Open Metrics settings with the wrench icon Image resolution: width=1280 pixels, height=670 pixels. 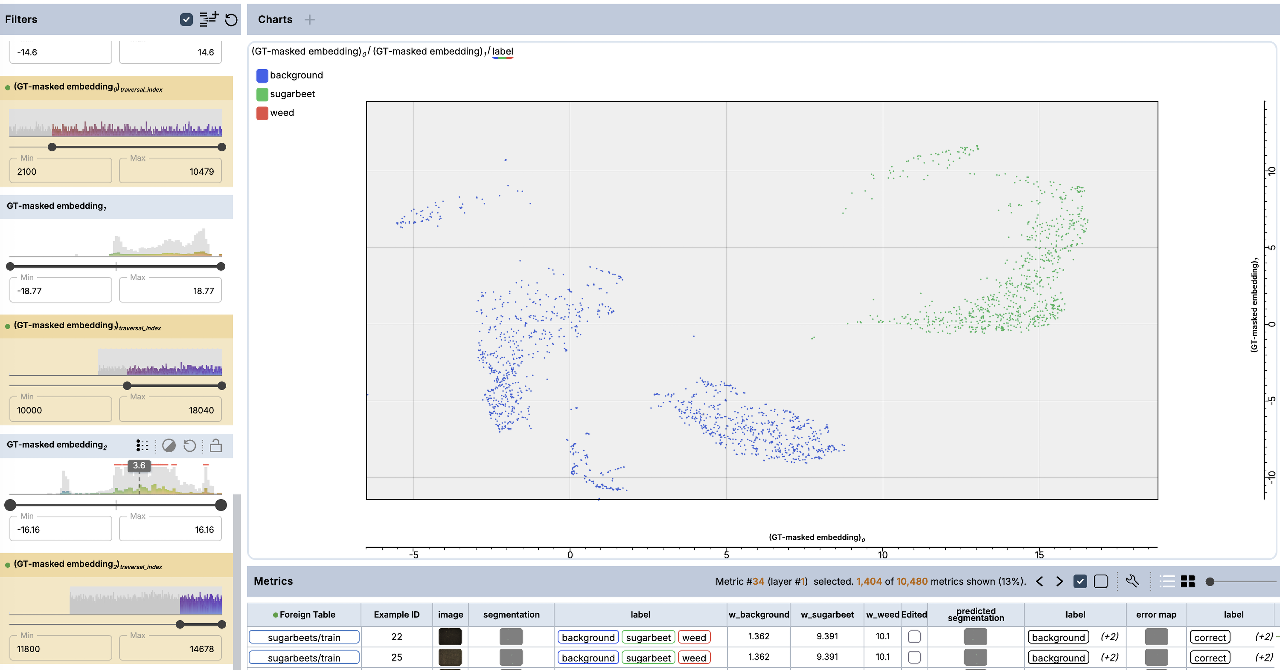click(1133, 581)
